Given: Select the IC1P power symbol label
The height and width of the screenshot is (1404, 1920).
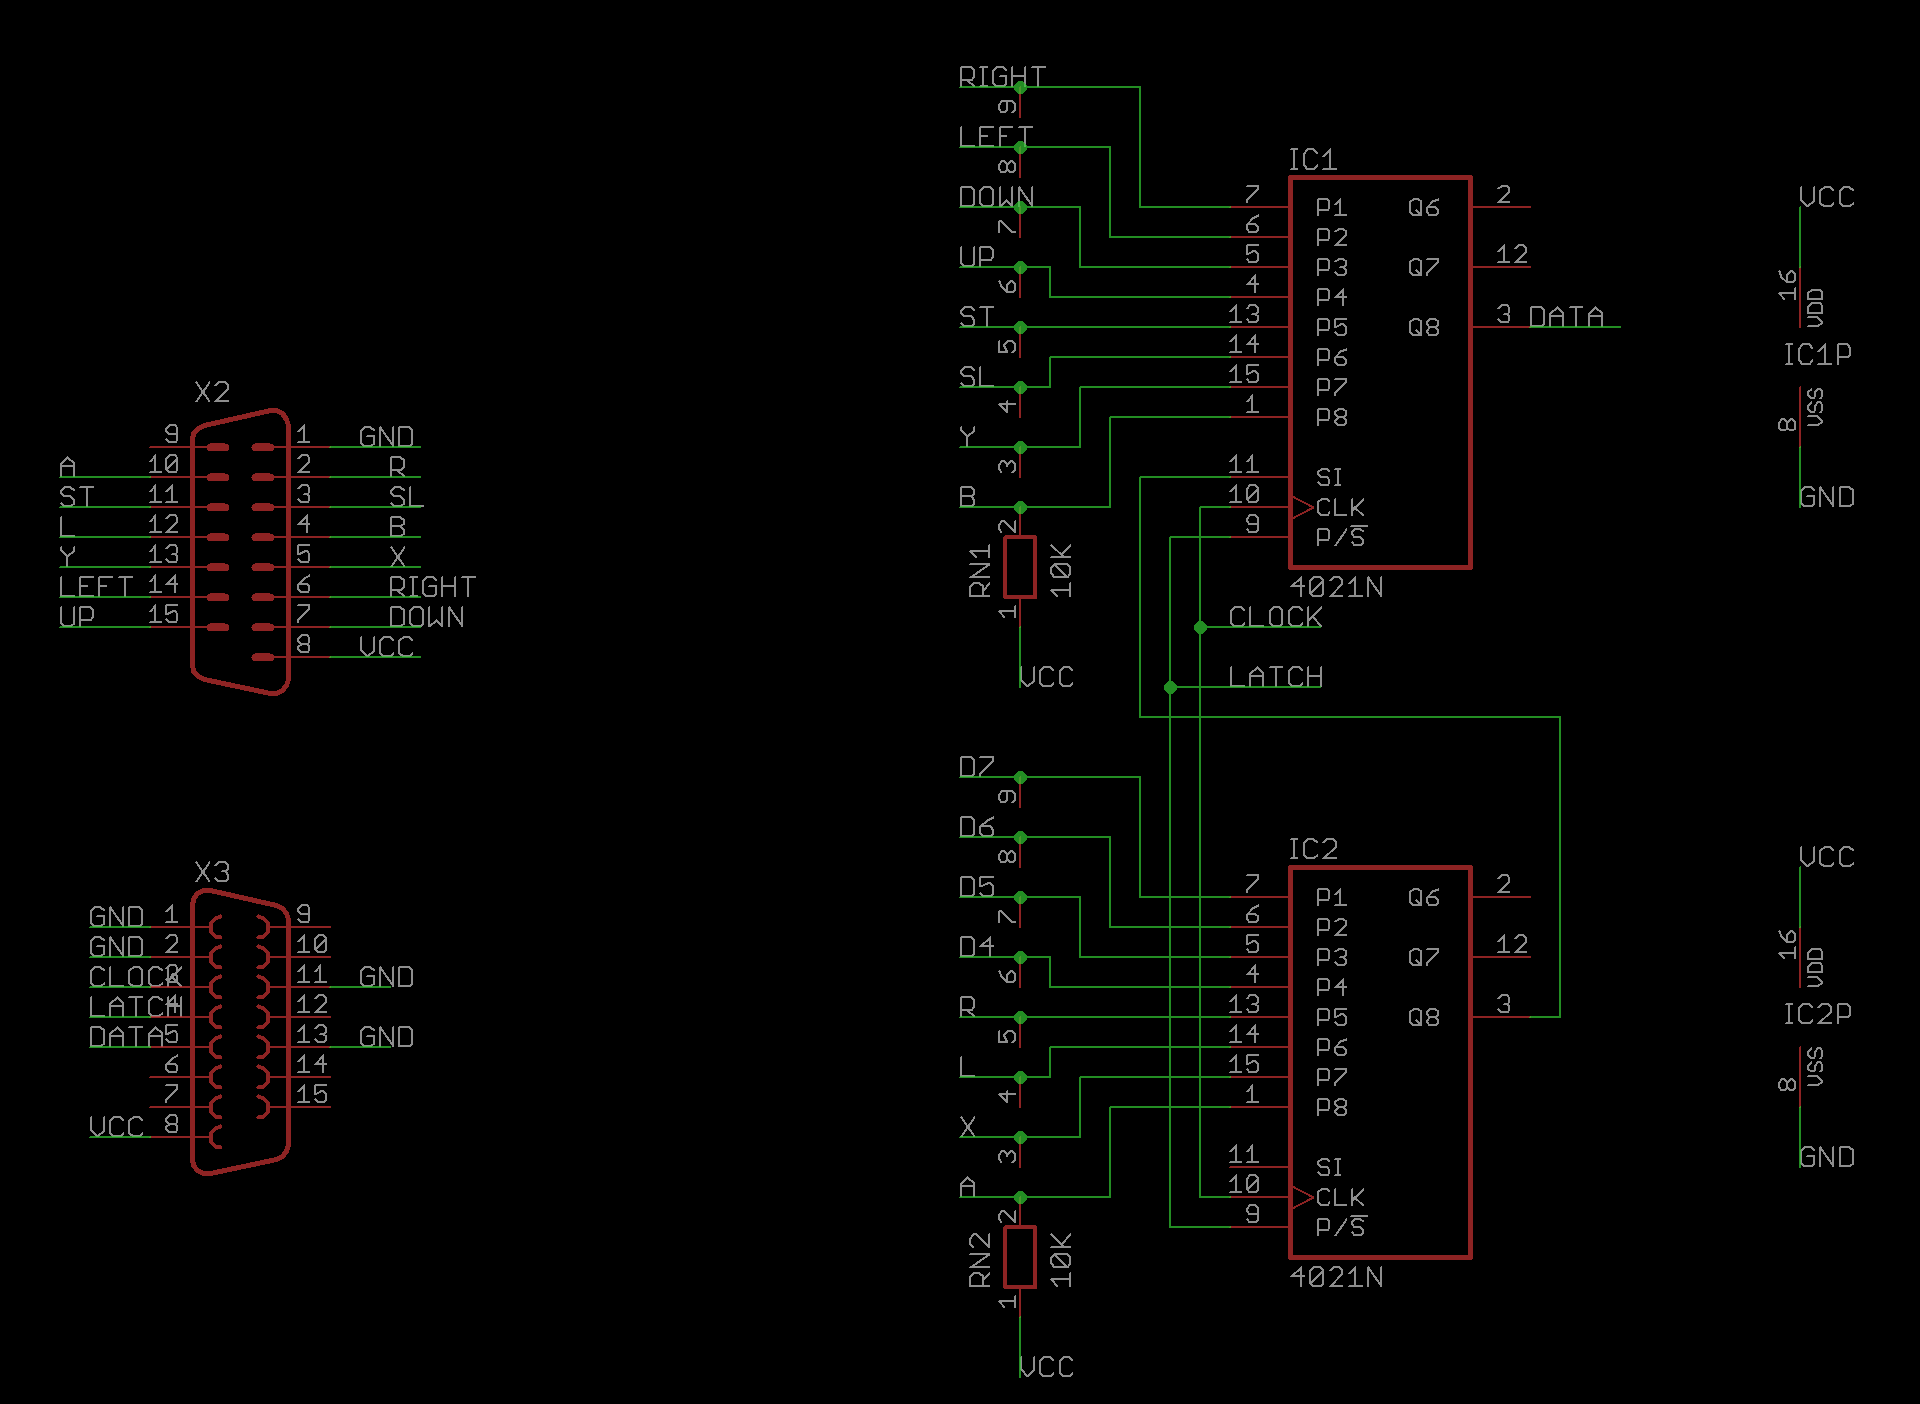Looking at the screenshot, I should (1817, 354).
